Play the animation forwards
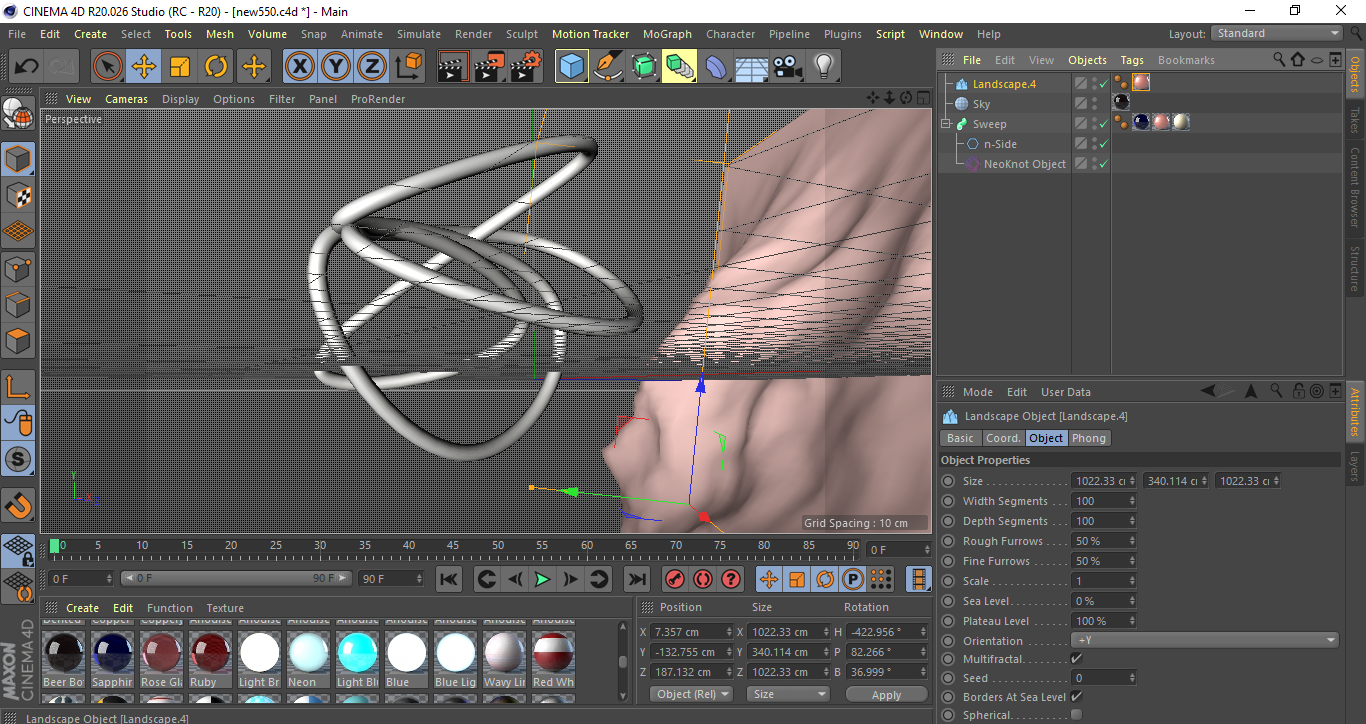The width and height of the screenshot is (1366, 724). (542, 579)
